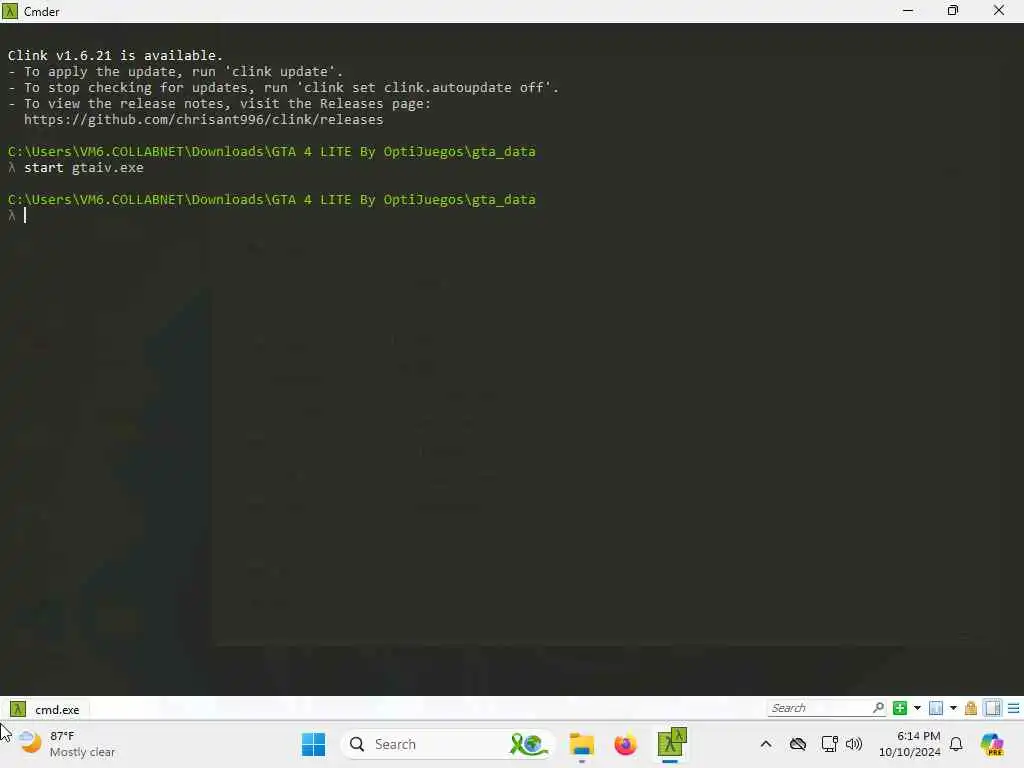Open the clock showing 6:14 PM
1024x768 pixels.
910,744
